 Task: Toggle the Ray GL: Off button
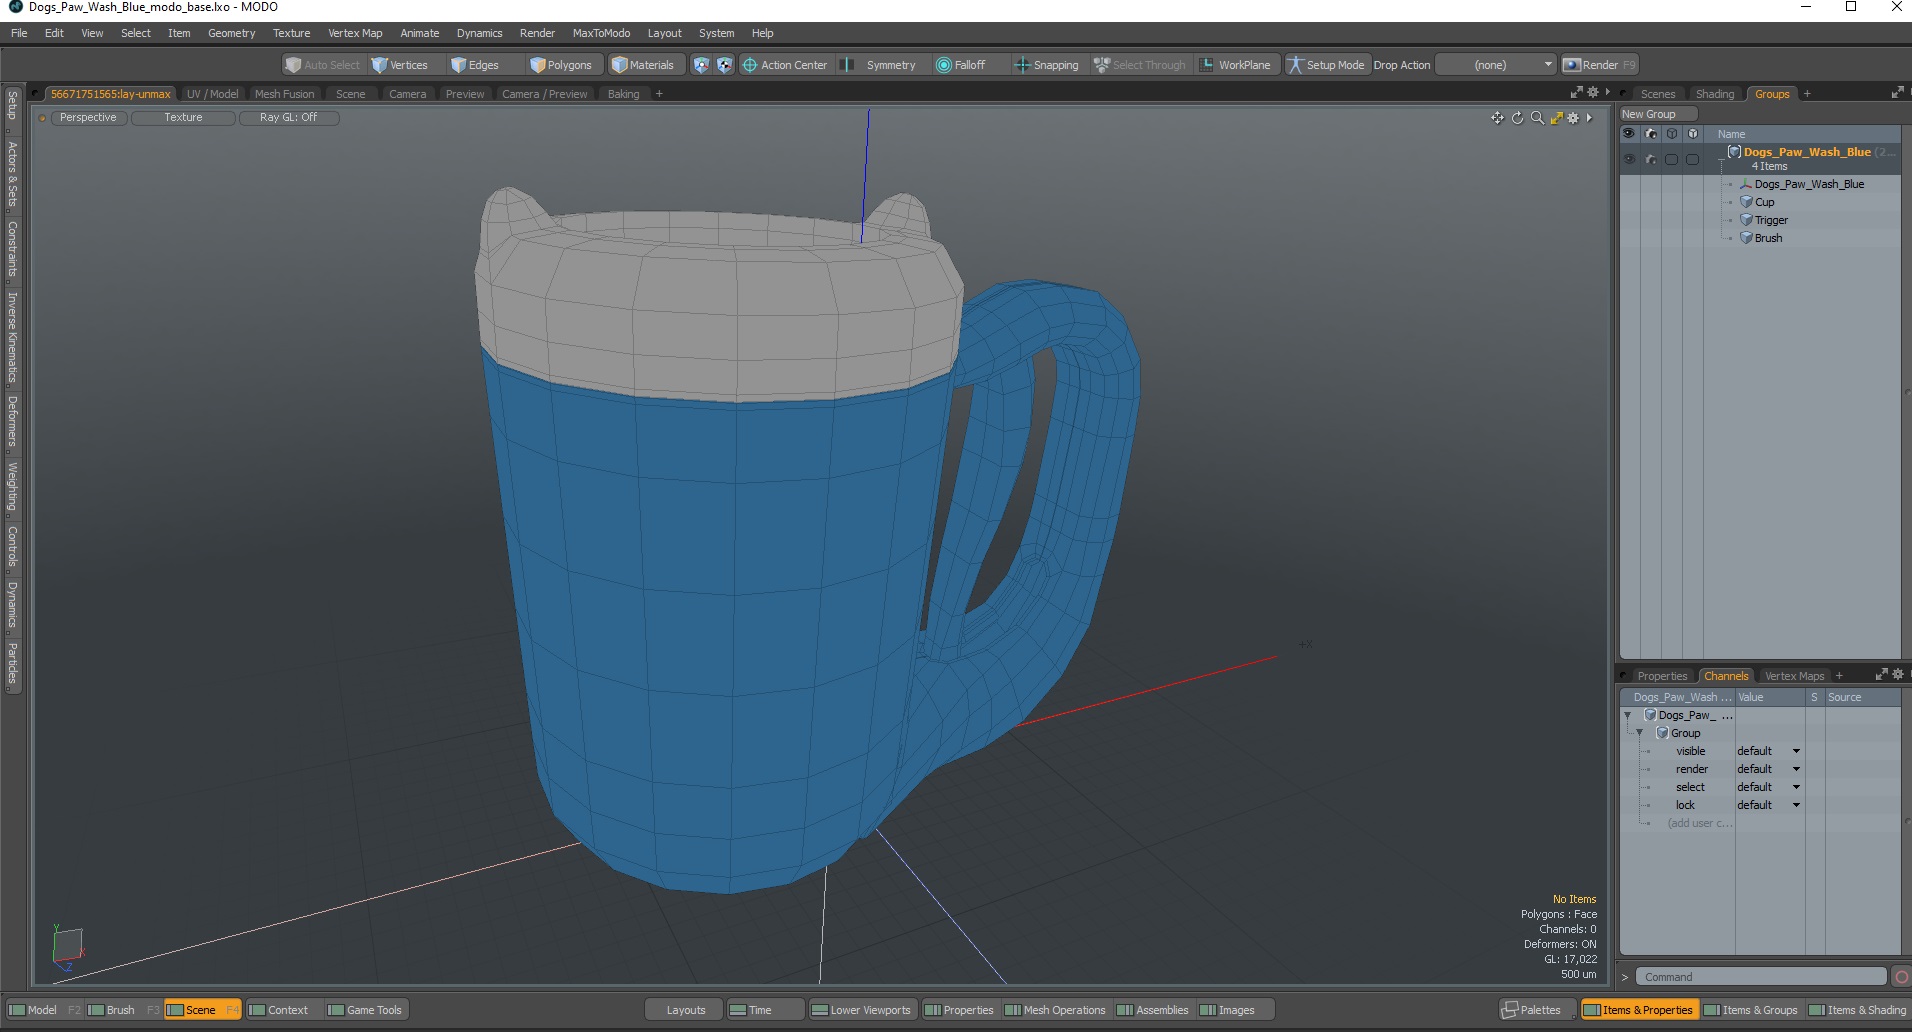[x=288, y=118]
